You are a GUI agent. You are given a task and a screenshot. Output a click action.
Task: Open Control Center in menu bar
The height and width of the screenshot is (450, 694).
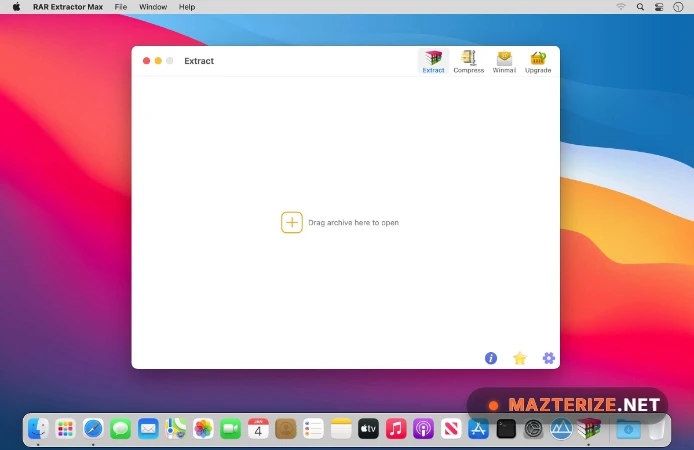(659, 7)
